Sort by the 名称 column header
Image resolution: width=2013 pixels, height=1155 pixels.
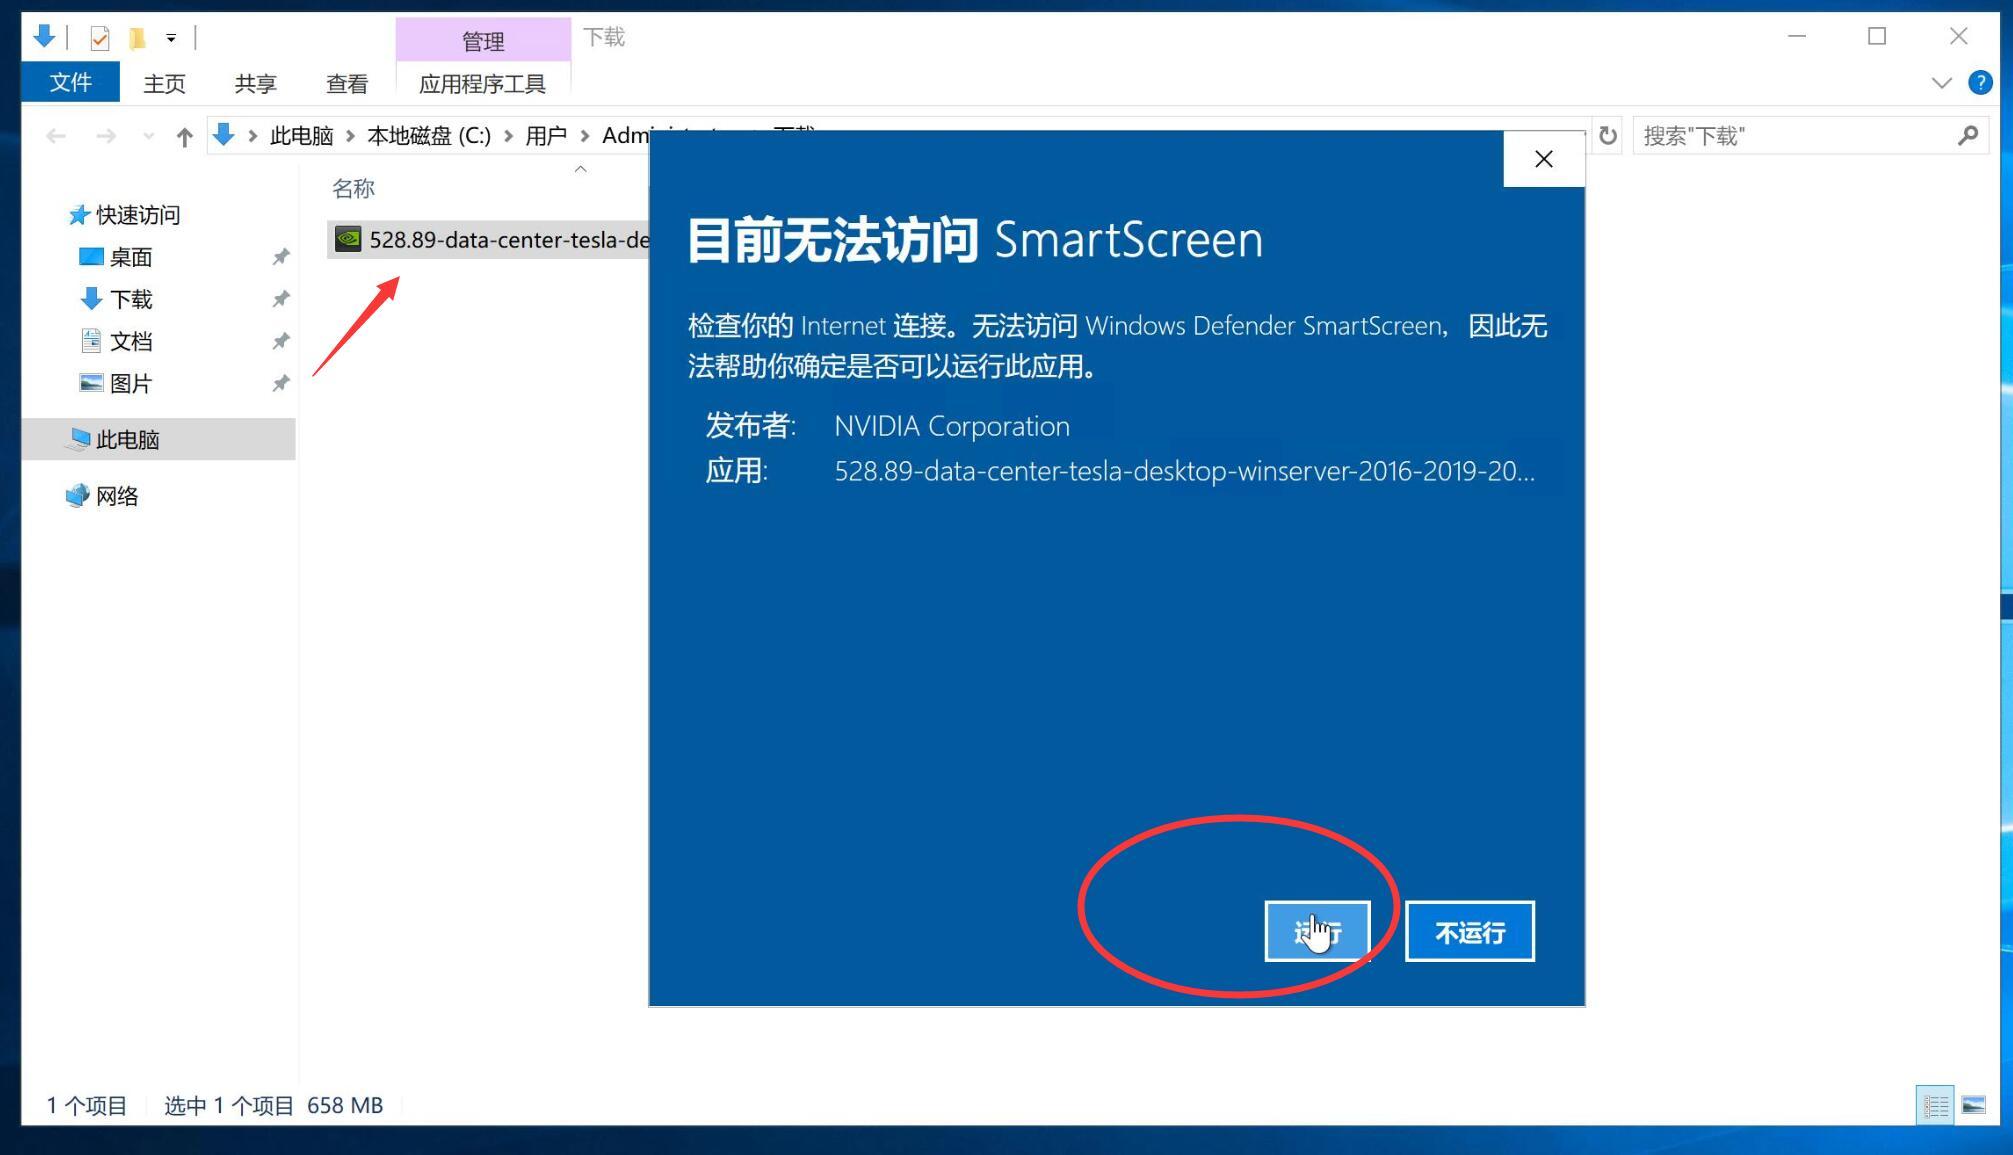tap(353, 188)
